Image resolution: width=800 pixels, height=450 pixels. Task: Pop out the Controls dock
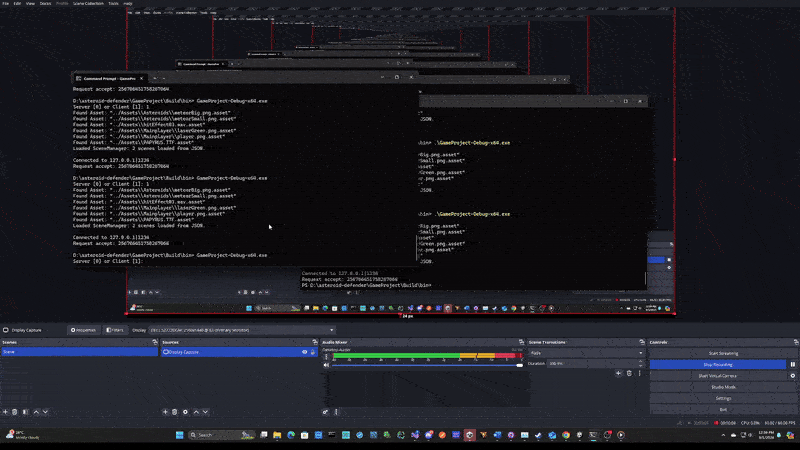coord(796,342)
